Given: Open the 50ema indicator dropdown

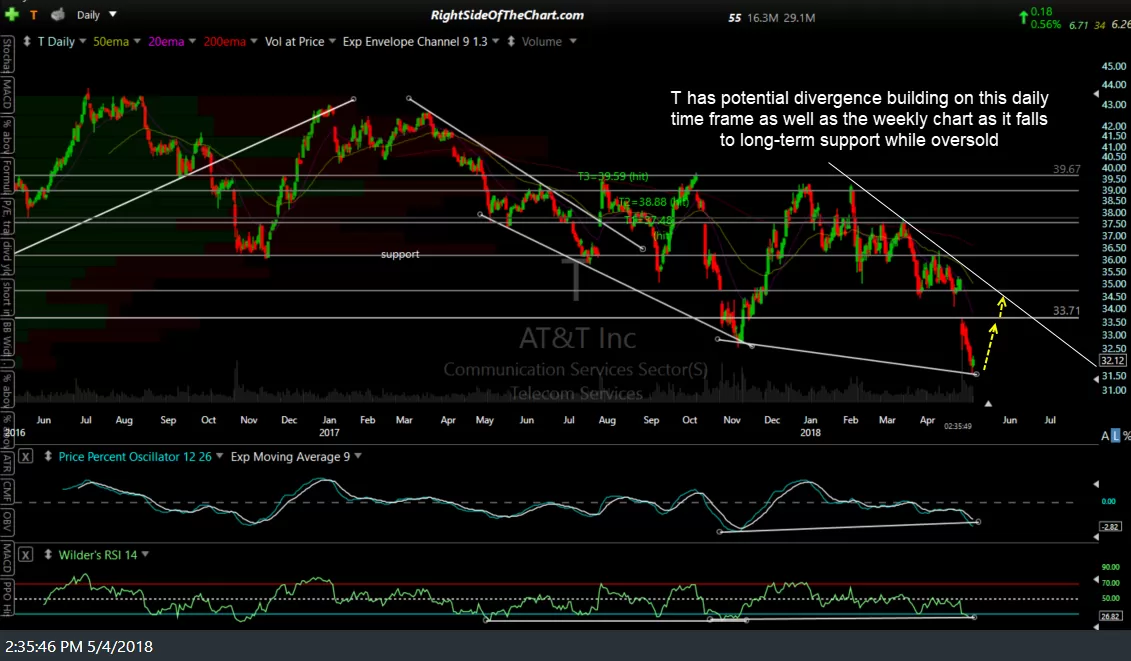Looking at the screenshot, I should 136,42.
